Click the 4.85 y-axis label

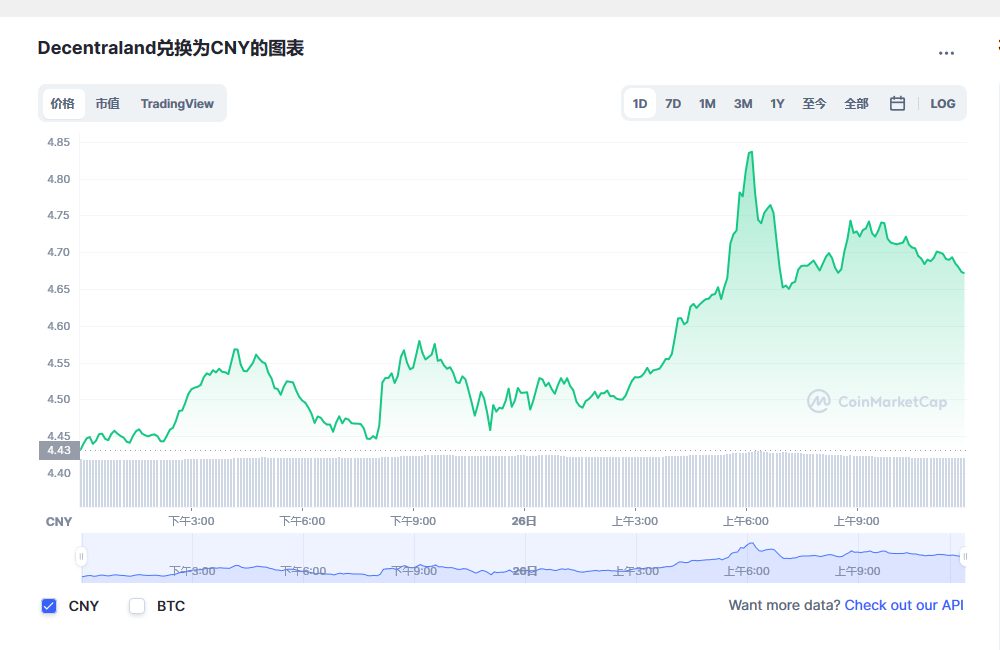point(59,142)
